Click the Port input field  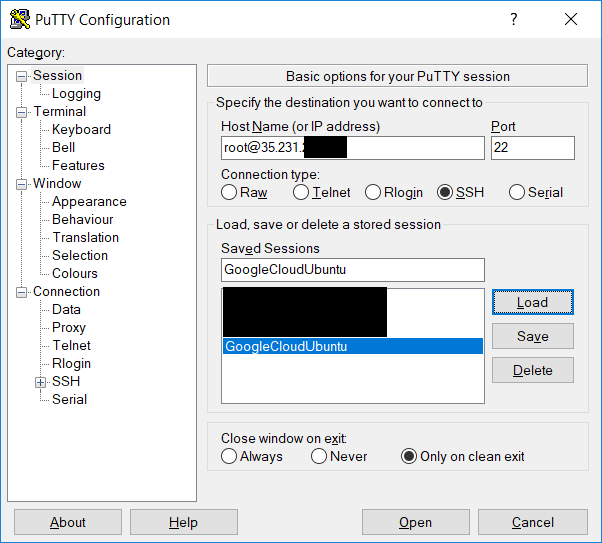533,148
